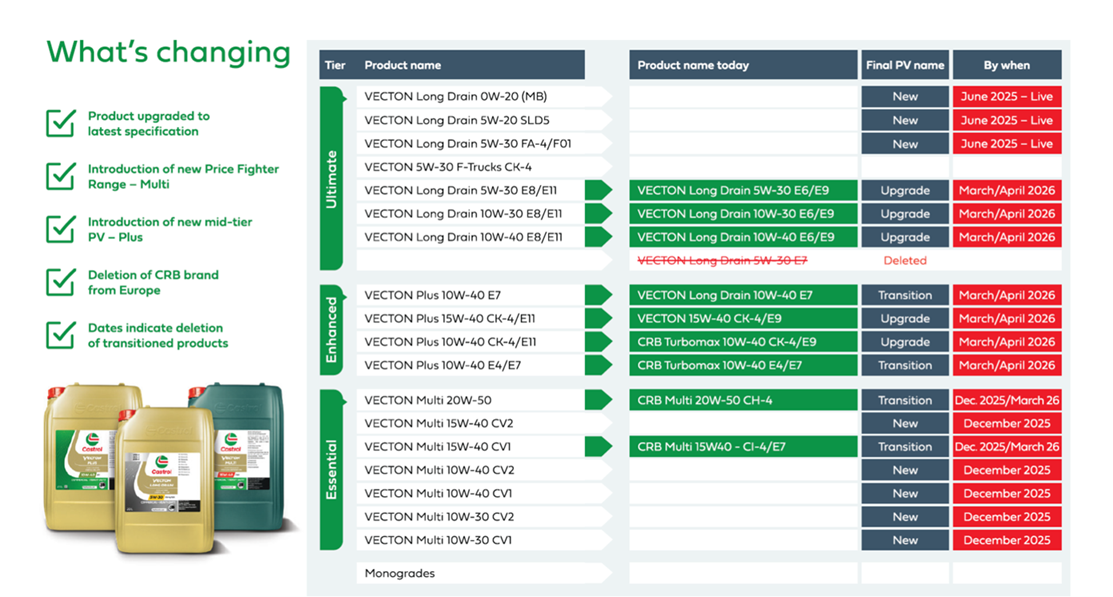The image size is (1113, 597).
Task: Click the 'By when' column header
Action: [1007, 65]
